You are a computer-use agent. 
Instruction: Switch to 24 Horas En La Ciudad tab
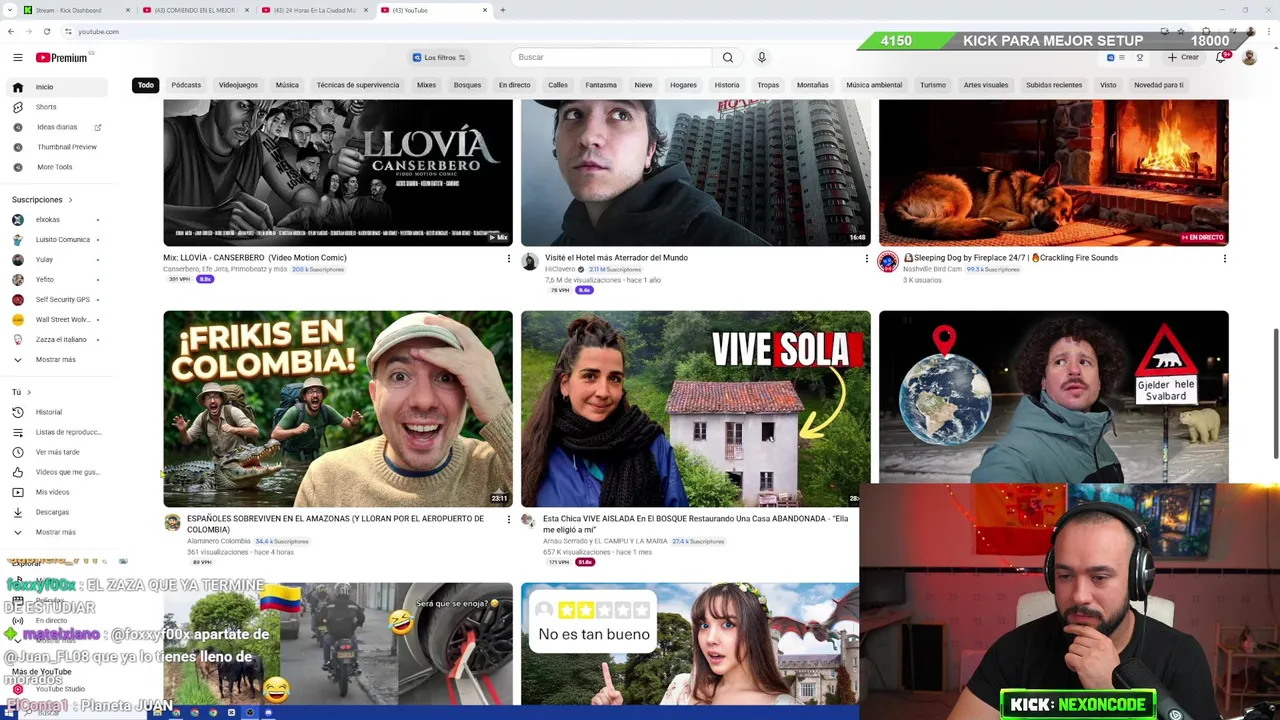click(x=314, y=10)
